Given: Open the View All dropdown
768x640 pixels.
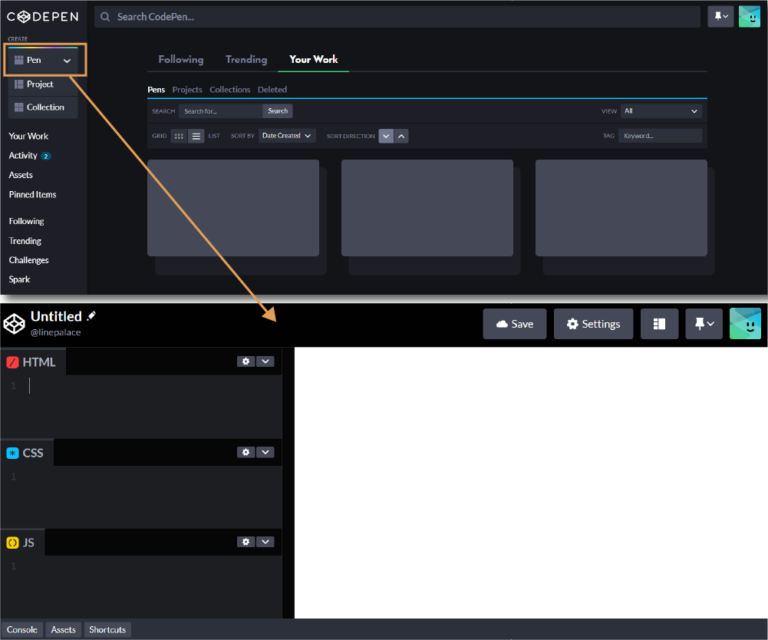Looking at the screenshot, I should pos(661,111).
